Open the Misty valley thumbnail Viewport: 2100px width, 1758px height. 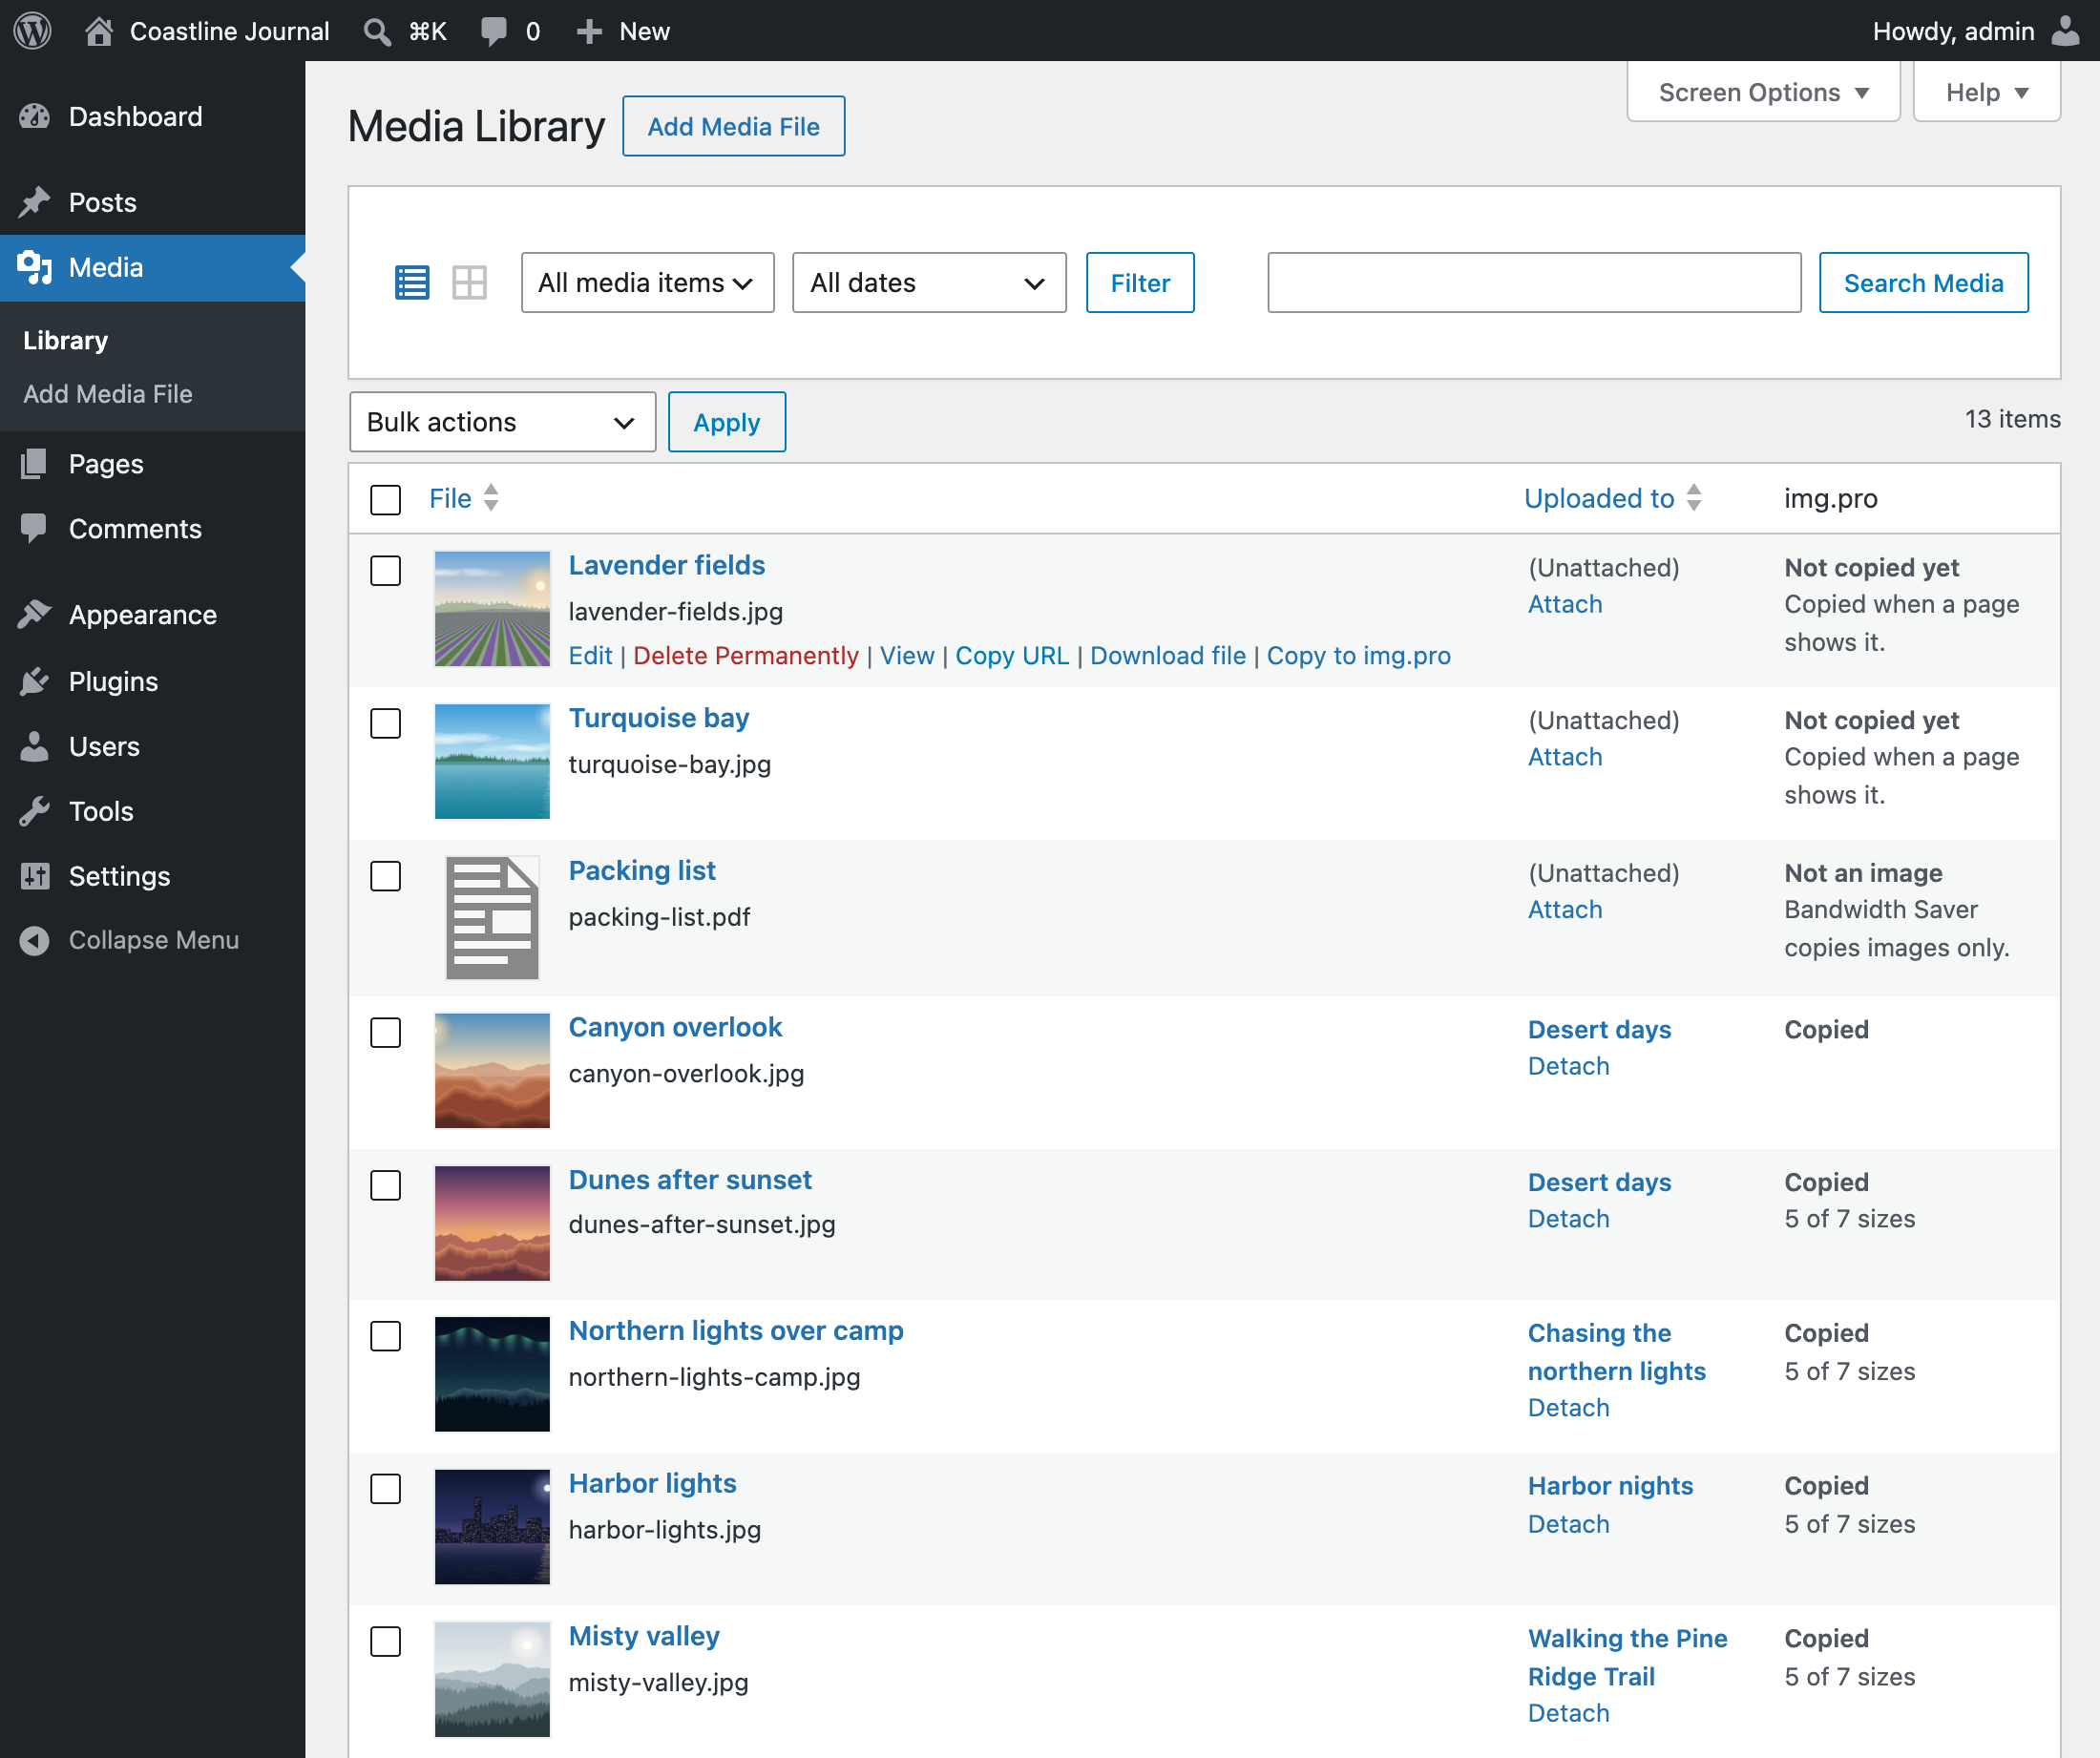pyautogui.click(x=492, y=1679)
